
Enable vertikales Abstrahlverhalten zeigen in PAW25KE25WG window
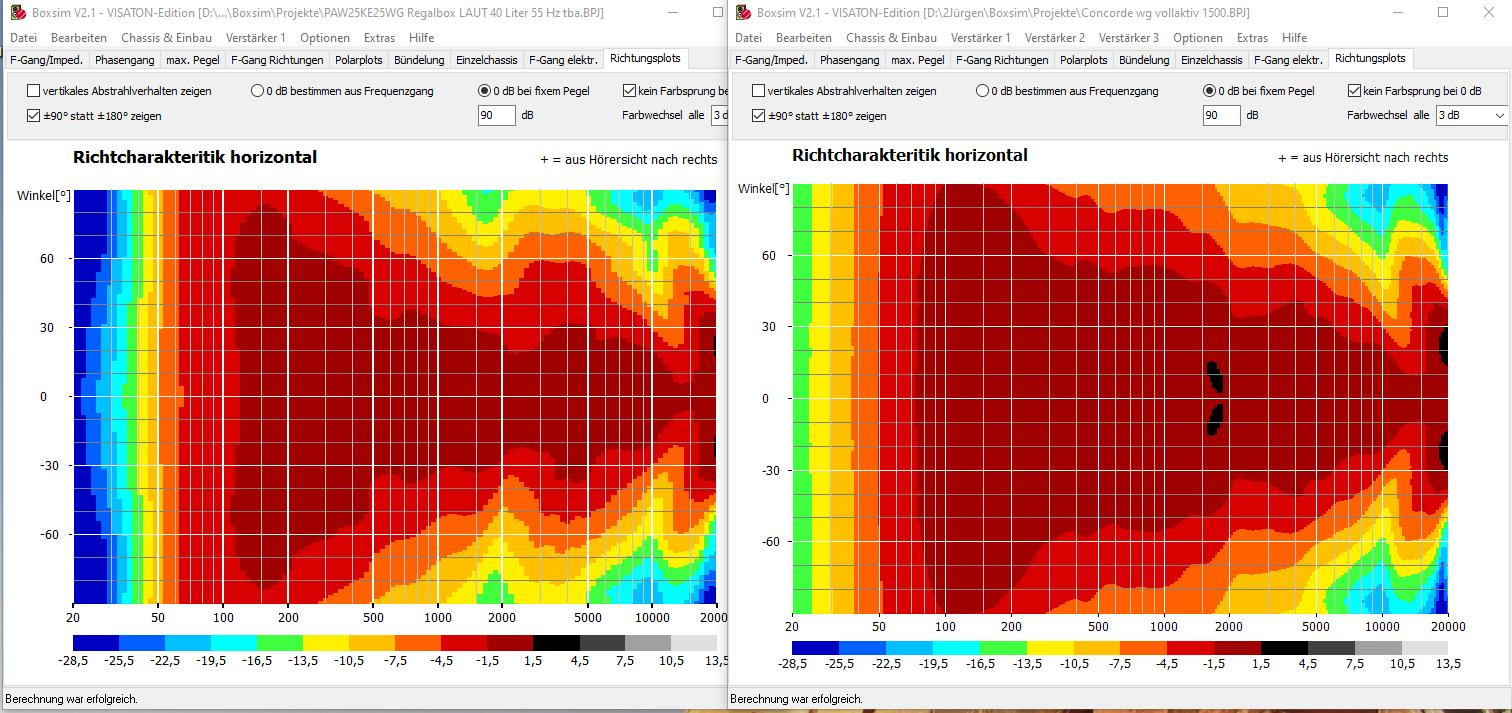[34, 91]
